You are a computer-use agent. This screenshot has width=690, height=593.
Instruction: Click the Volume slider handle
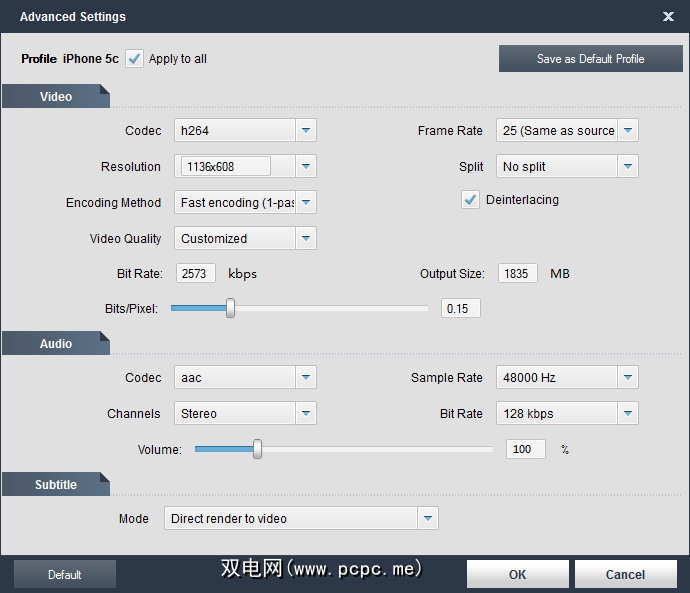click(x=257, y=450)
